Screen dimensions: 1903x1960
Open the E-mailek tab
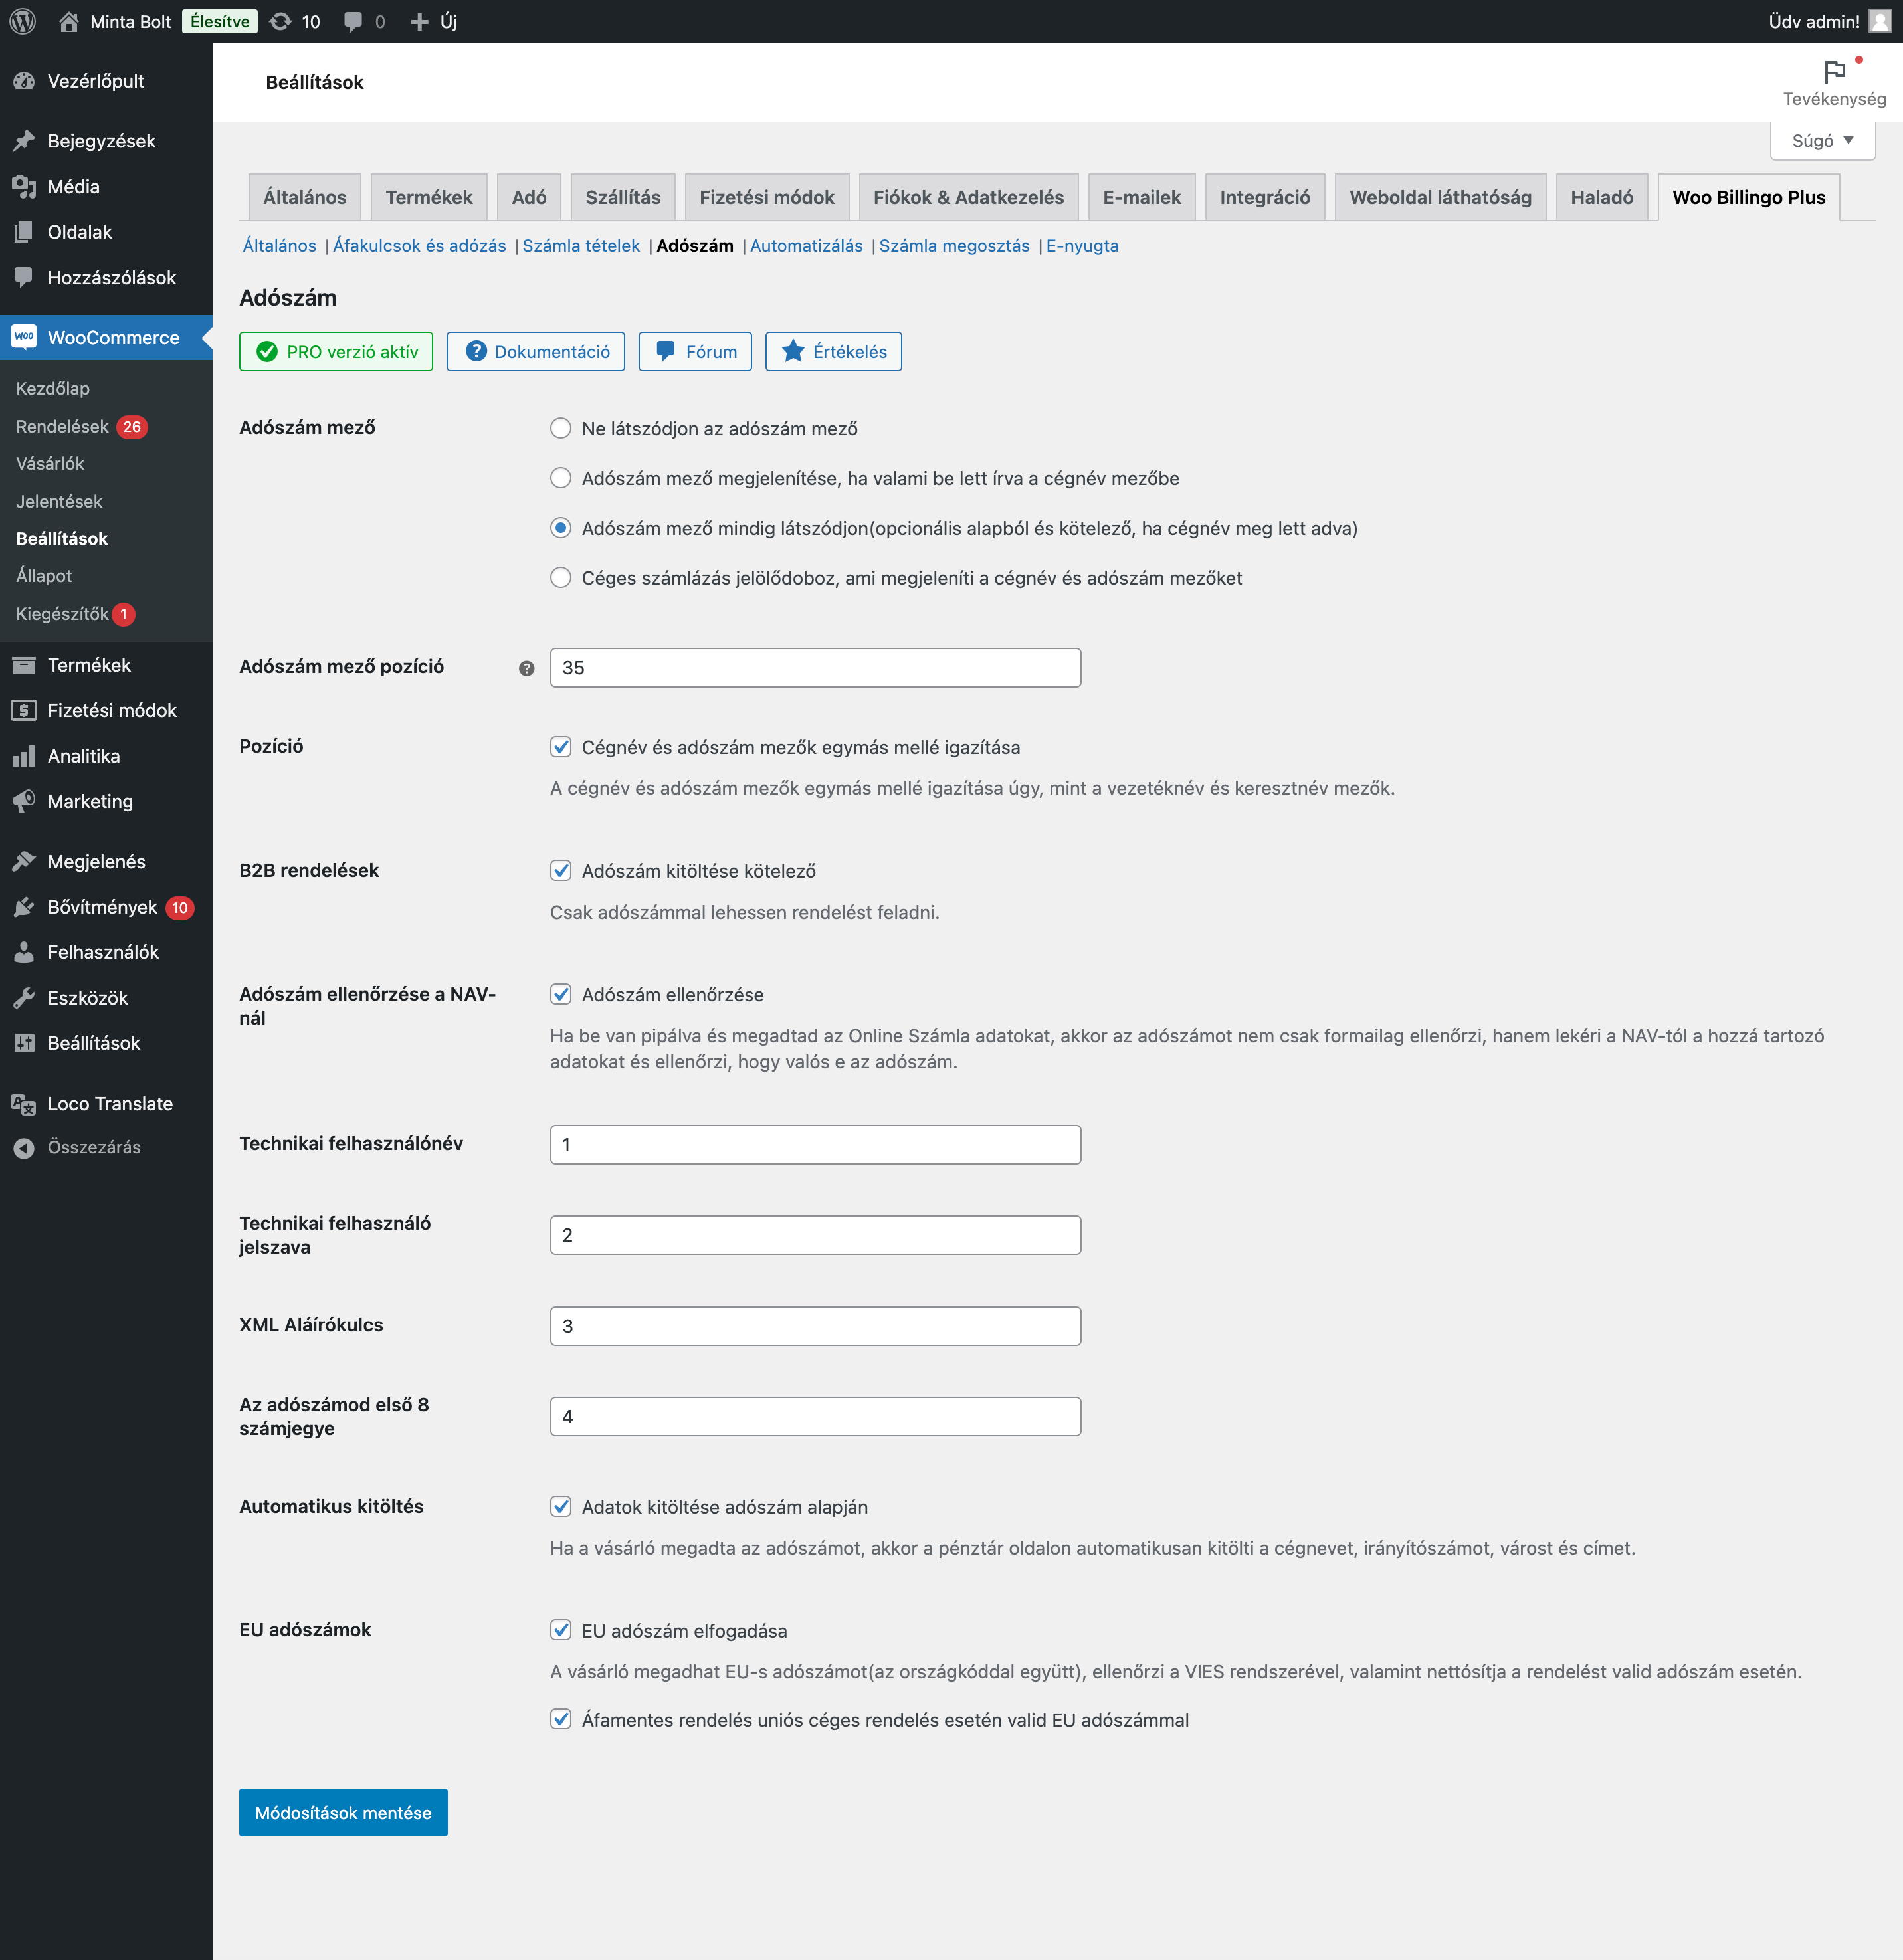(1142, 197)
